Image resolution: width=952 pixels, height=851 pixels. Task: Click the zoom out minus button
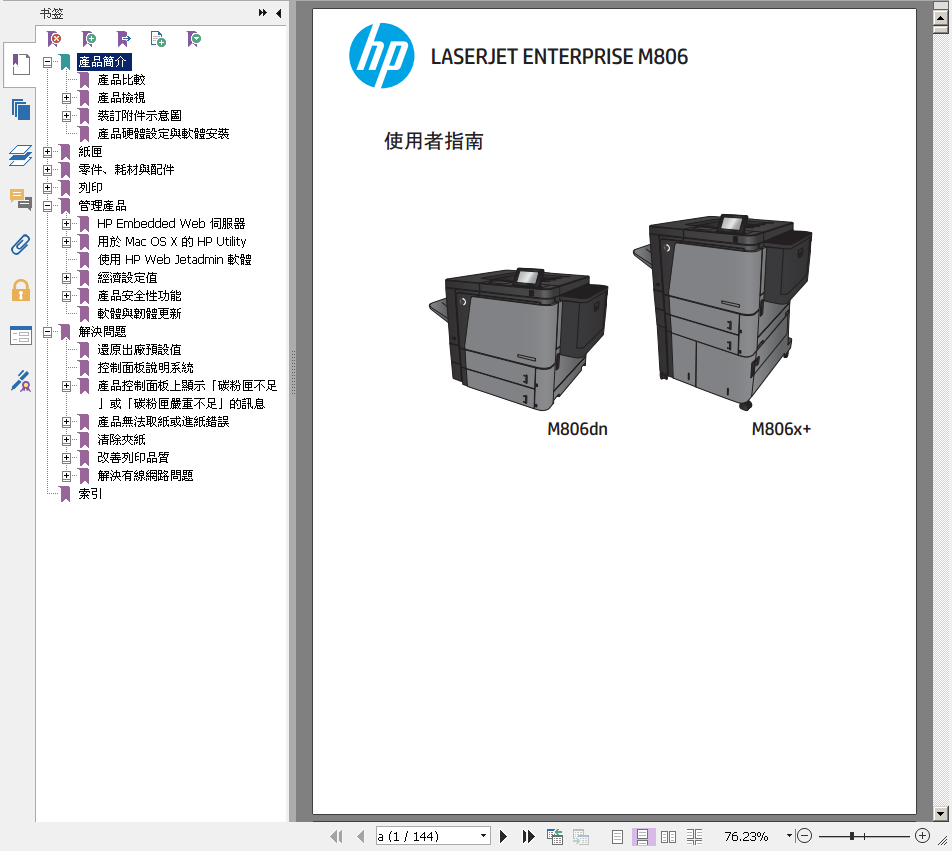(x=804, y=836)
